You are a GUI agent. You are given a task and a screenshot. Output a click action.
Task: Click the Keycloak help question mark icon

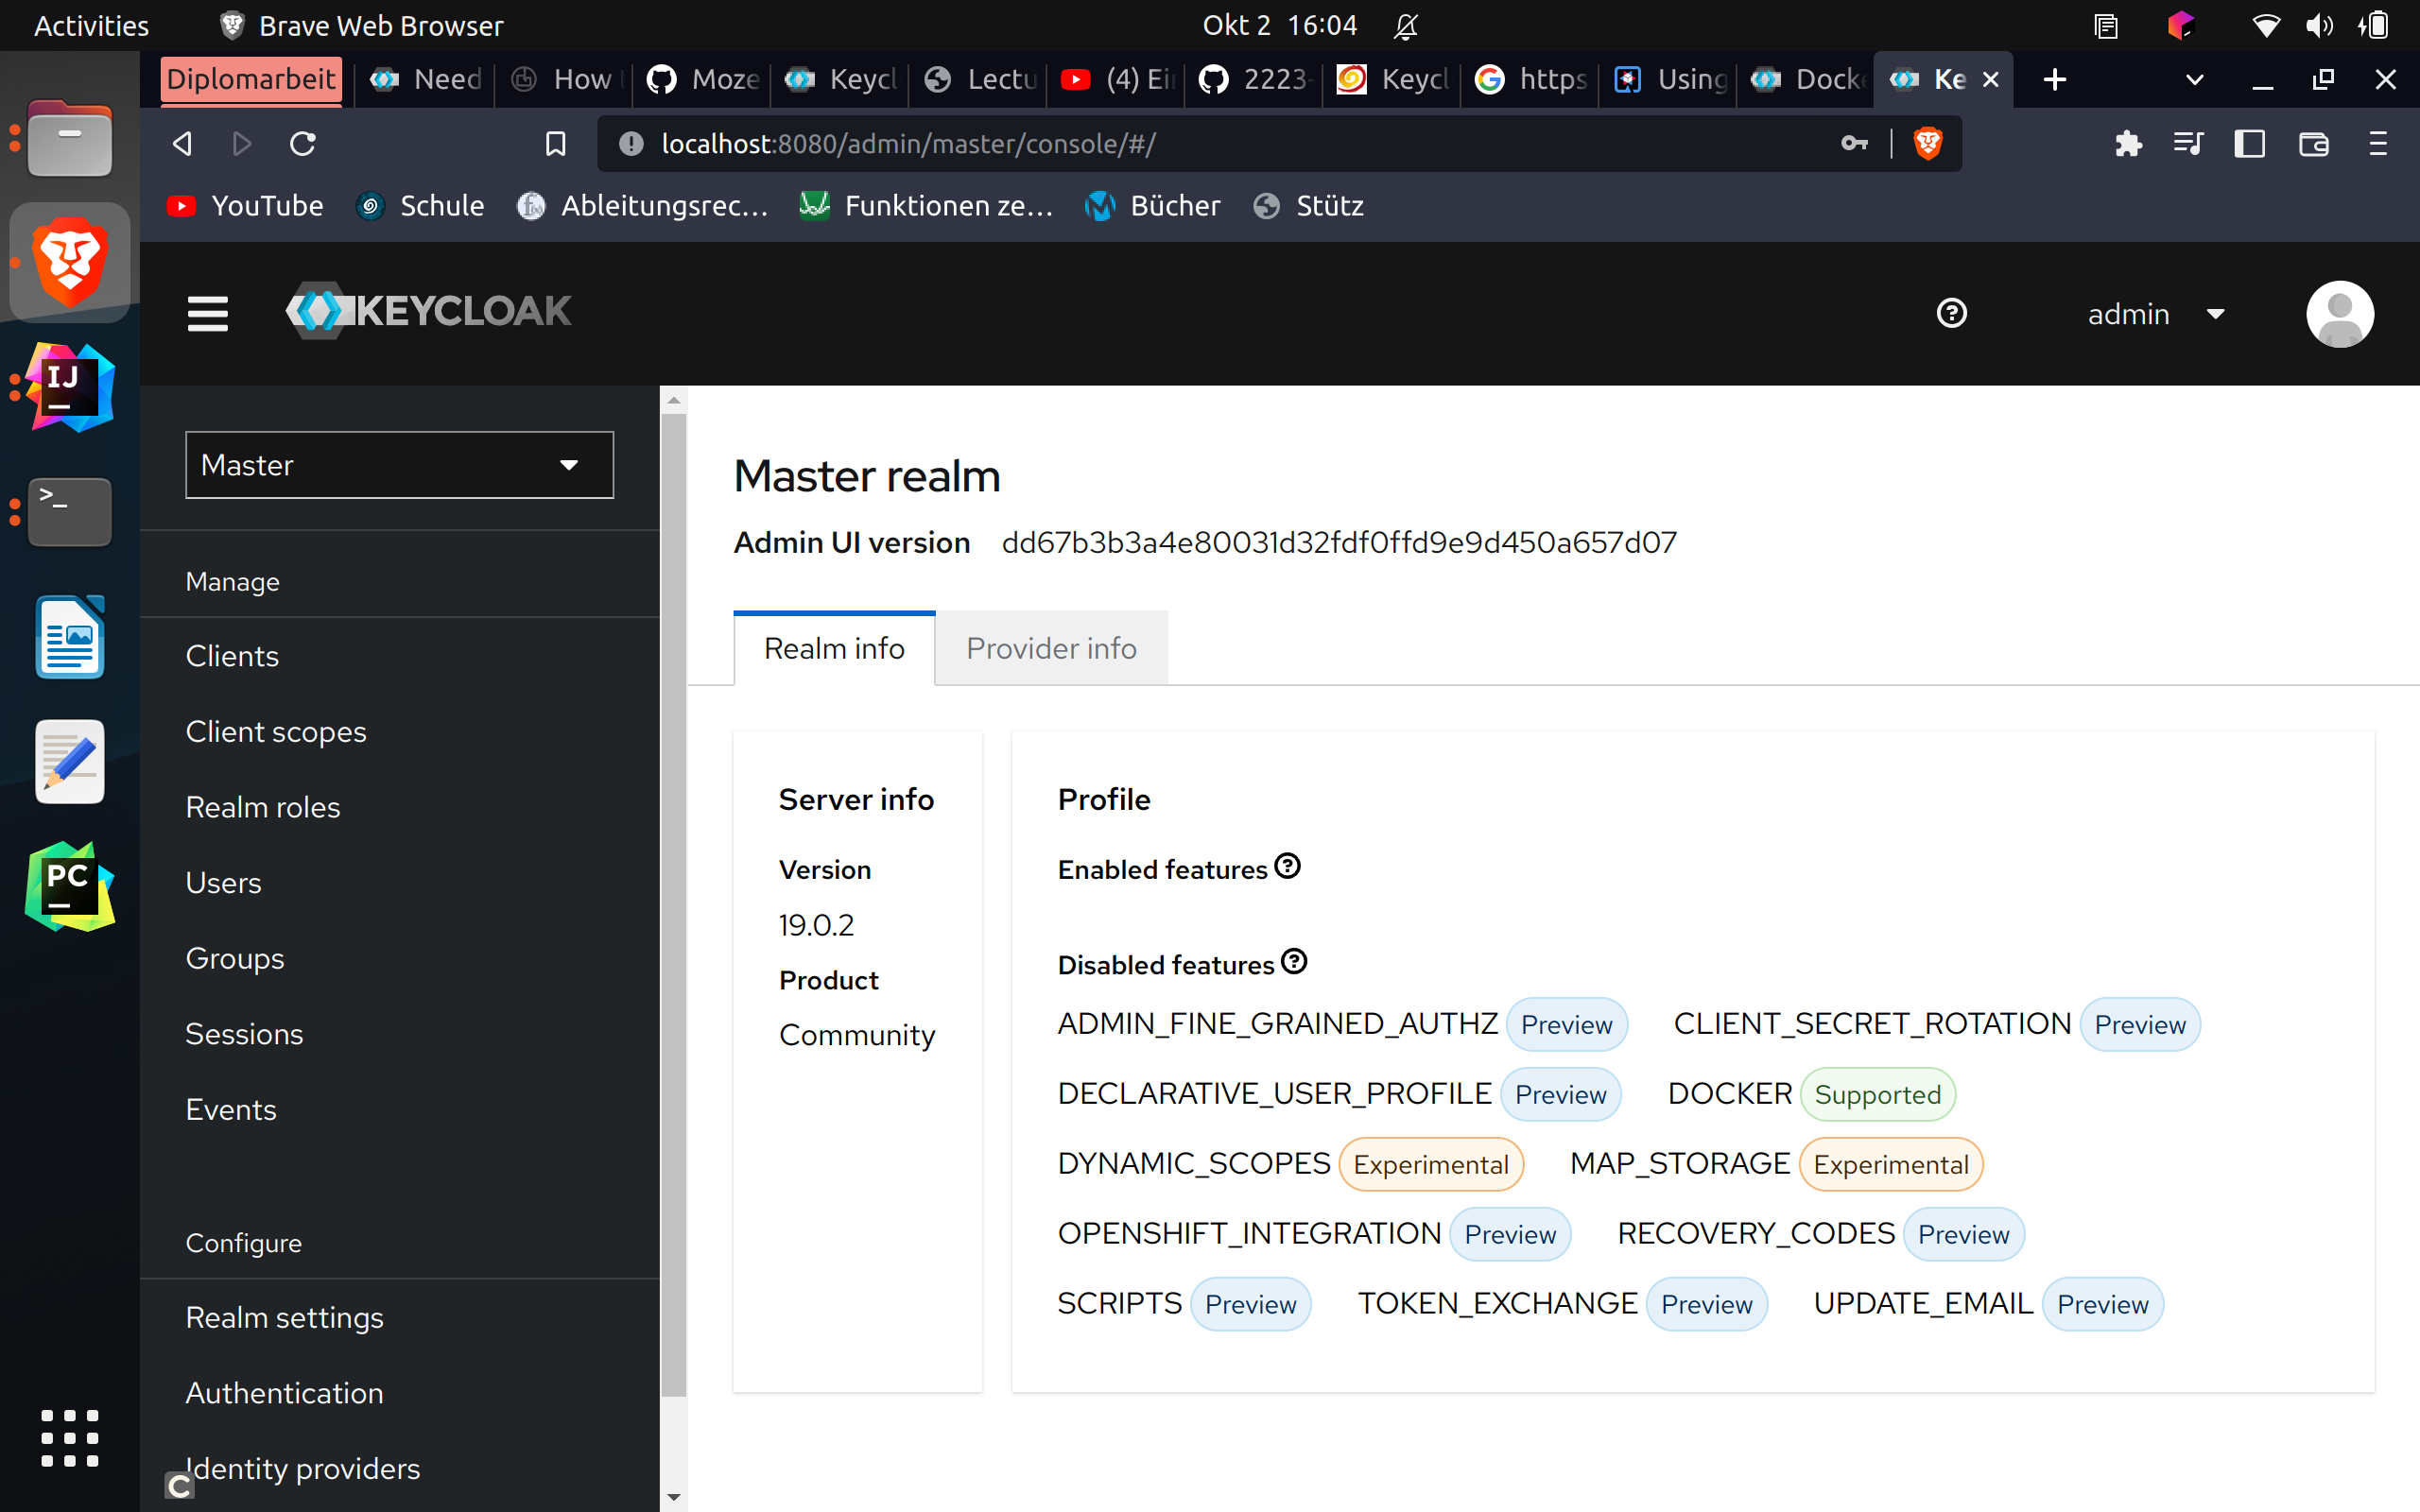pyautogui.click(x=1951, y=313)
